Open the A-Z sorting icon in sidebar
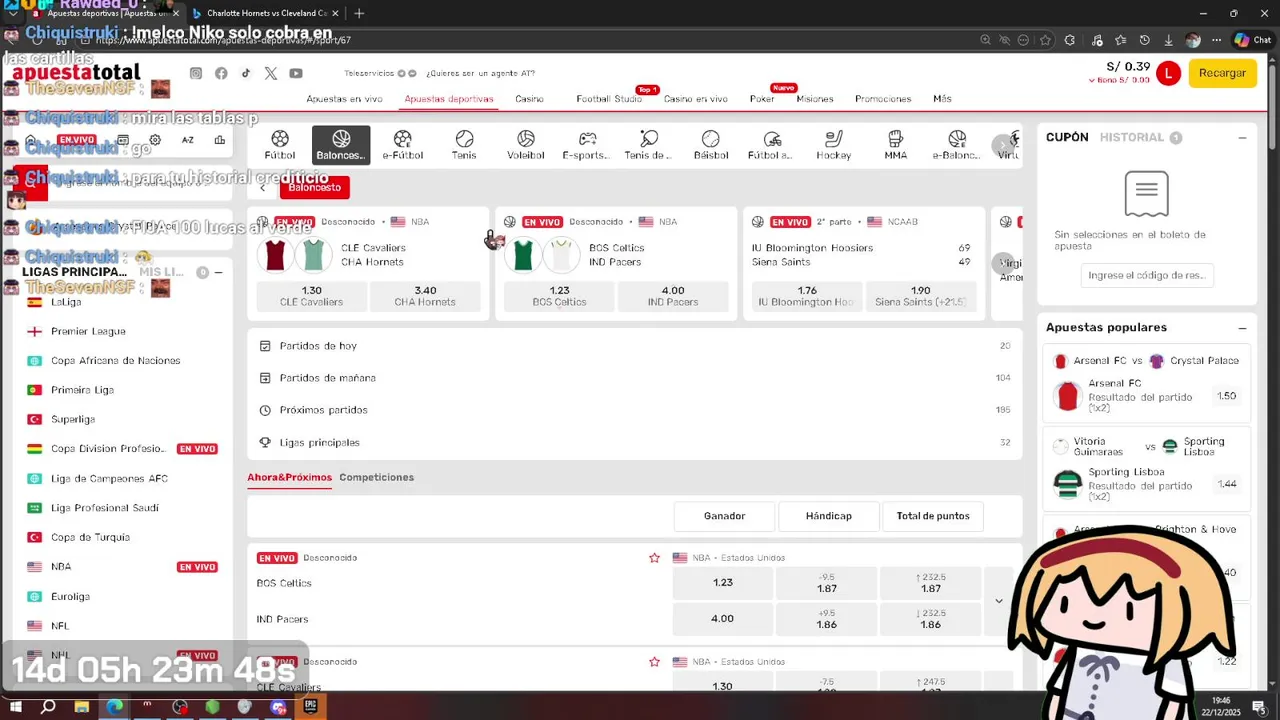 coord(187,140)
